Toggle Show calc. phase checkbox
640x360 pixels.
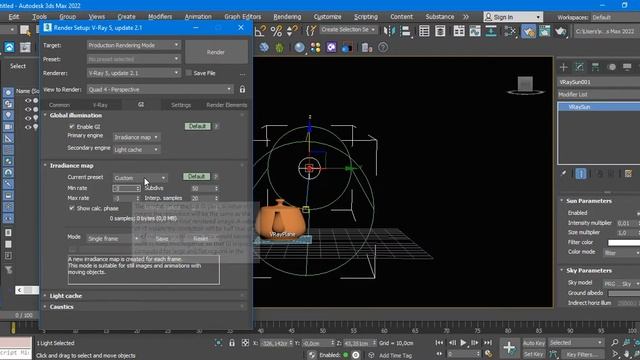(72, 208)
